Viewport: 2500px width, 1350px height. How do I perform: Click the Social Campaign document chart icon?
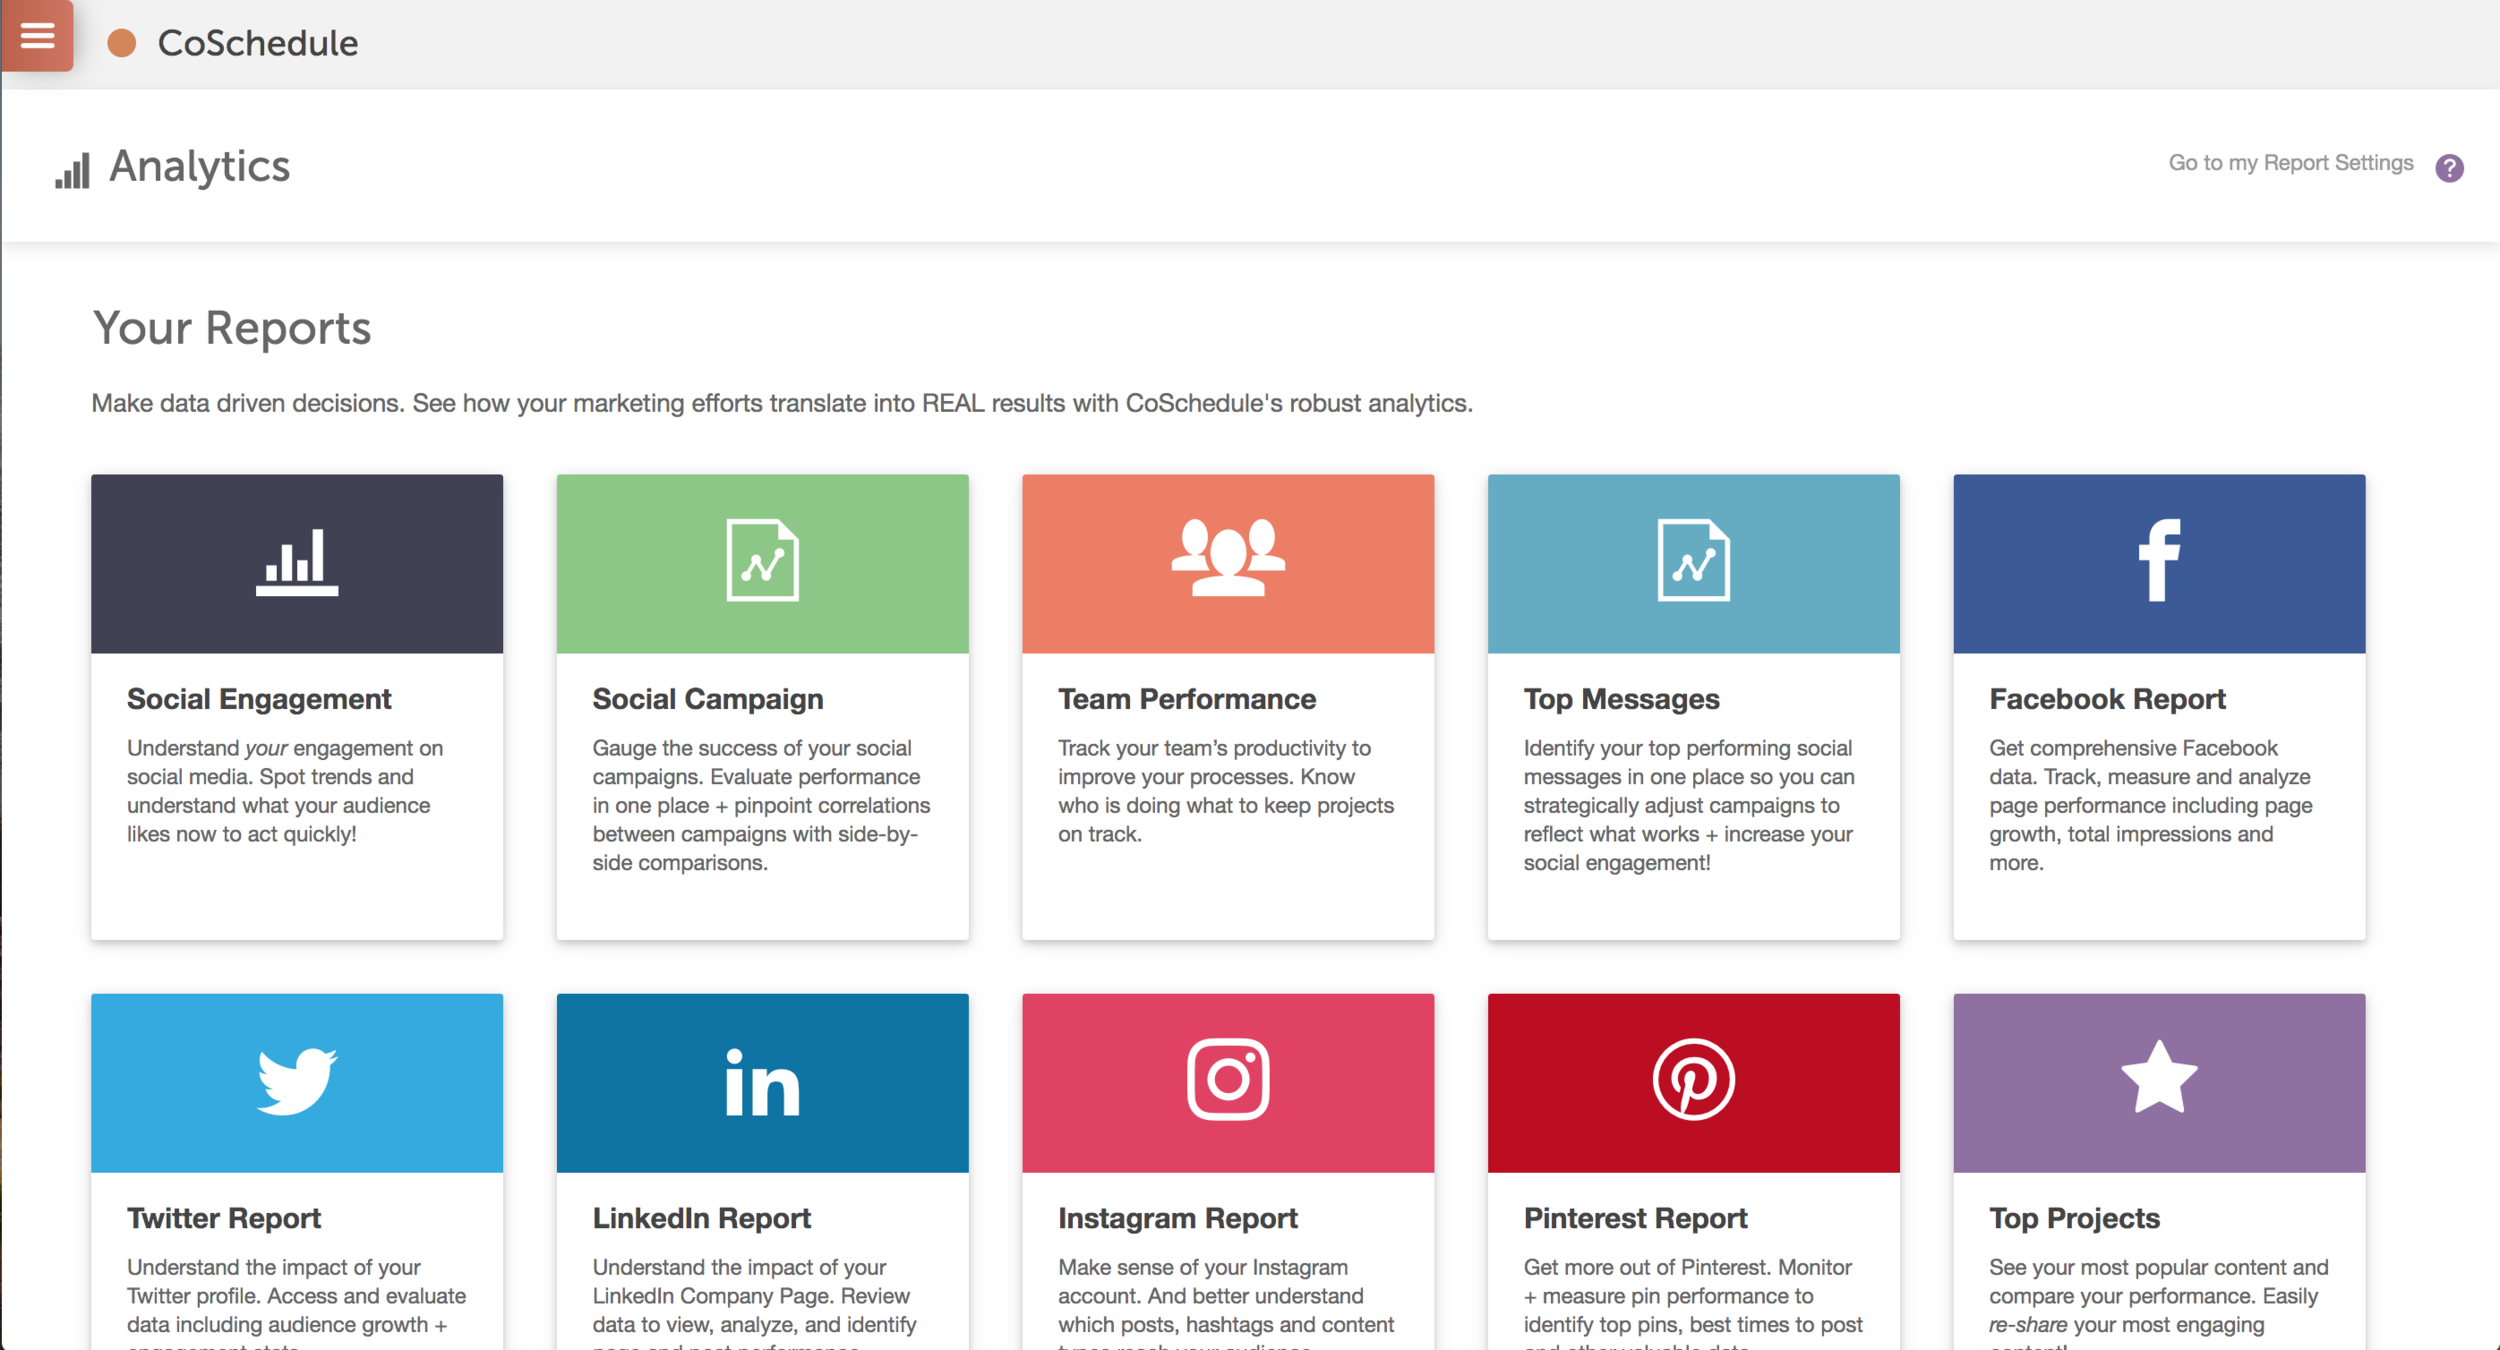tap(762, 560)
